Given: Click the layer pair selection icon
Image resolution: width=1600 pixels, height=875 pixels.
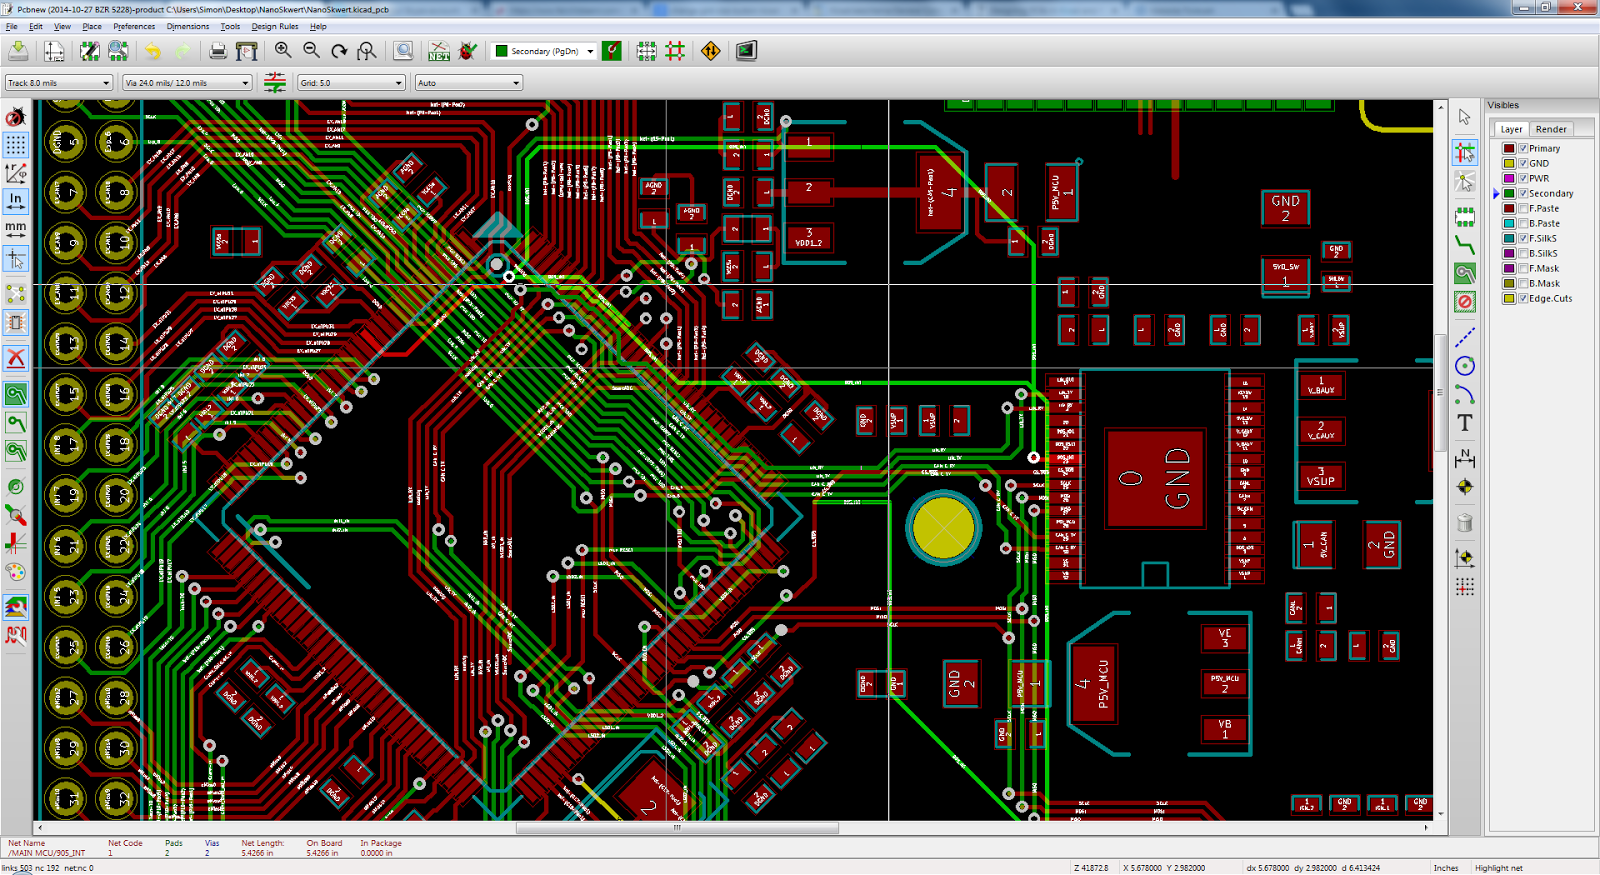Looking at the screenshot, I should pyautogui.click(x=611, y=51).
